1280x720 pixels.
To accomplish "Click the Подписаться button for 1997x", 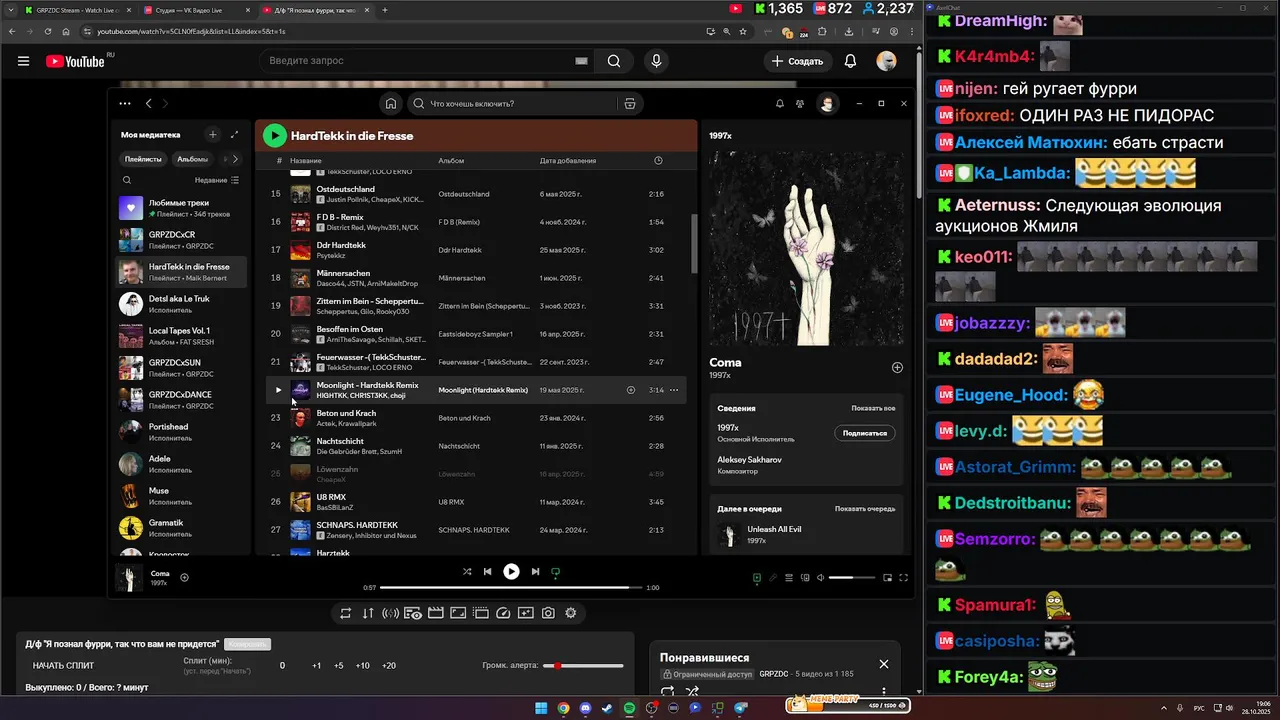I will [x=864, y=433].
